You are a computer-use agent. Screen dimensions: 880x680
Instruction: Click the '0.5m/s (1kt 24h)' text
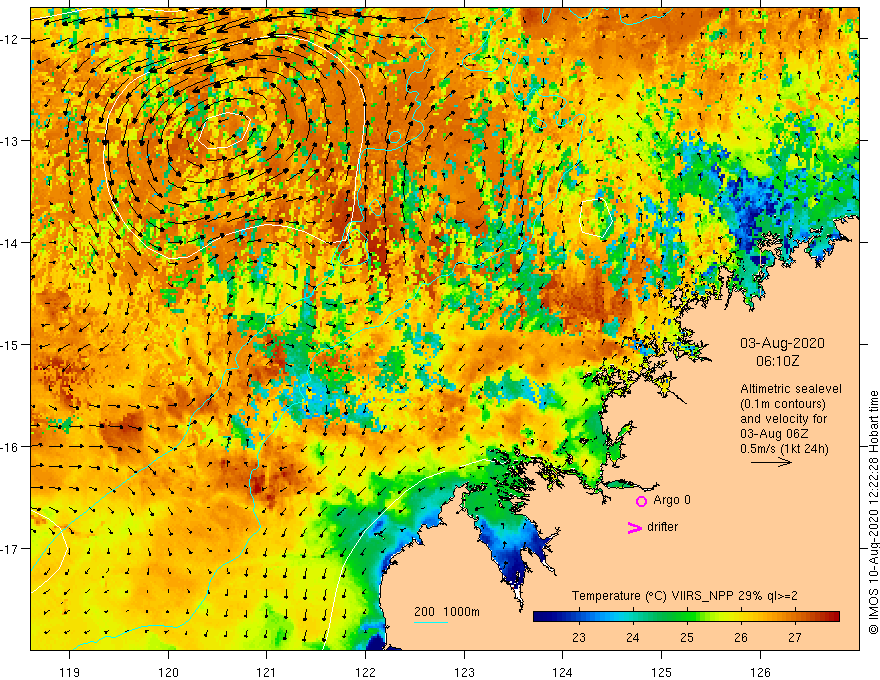pos(784,449)
